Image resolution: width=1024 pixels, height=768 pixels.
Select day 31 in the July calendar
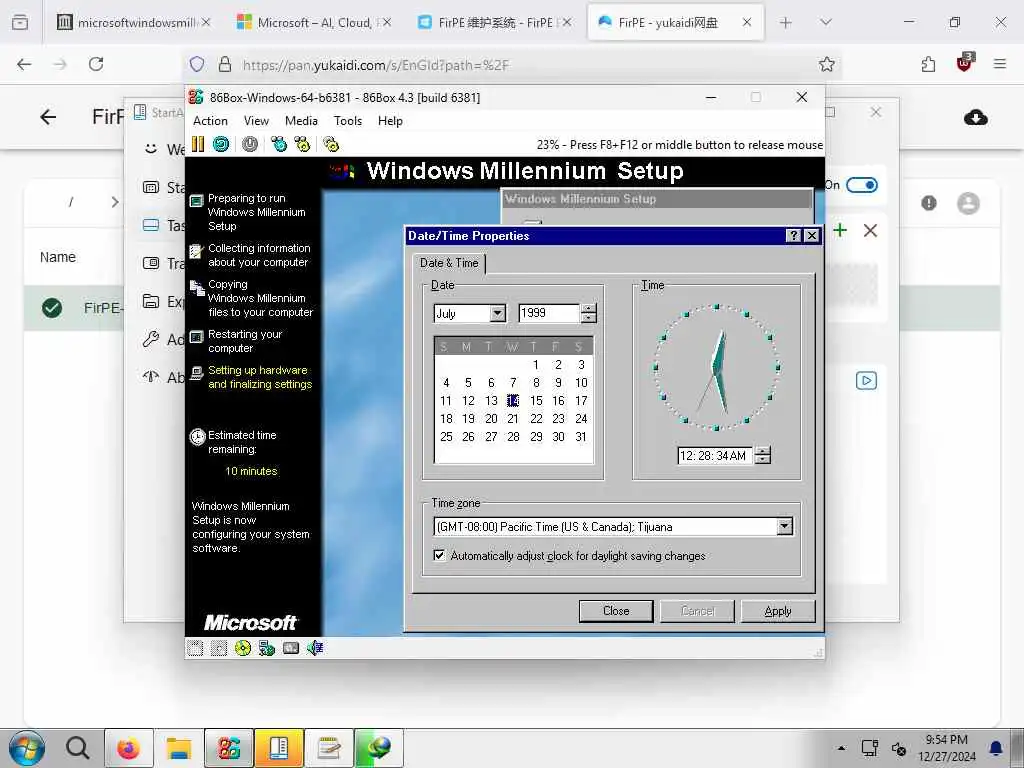(x=581, y=437)
